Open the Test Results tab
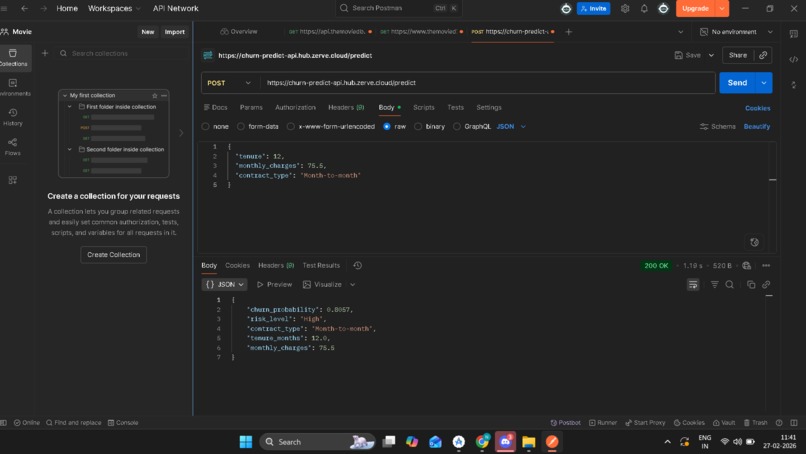Viewport: 806px width, 454px height. click(x=321, y=265)
